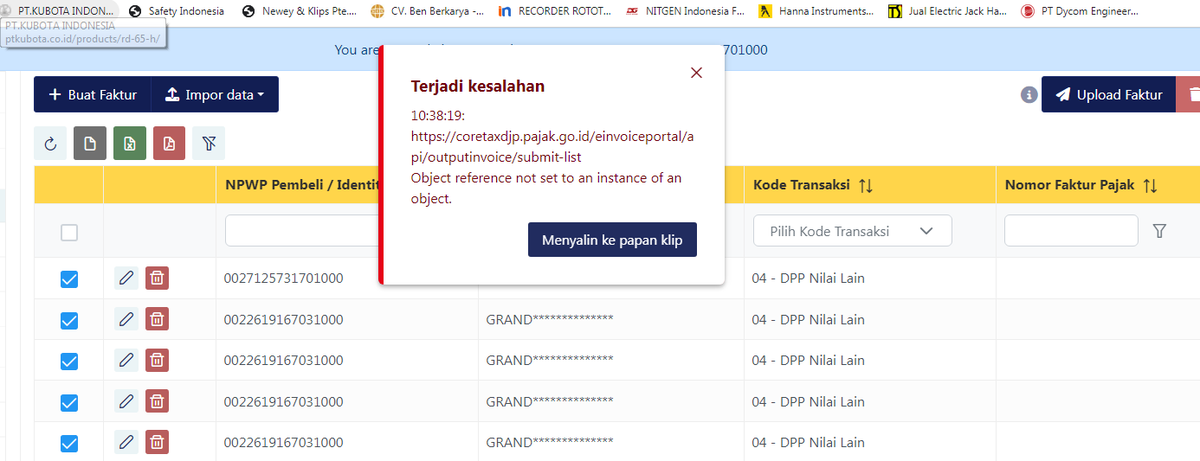This screenshot has height=461, width=1200.
Task: Click the refresh table icon
Action: click(x=50, y=144)
